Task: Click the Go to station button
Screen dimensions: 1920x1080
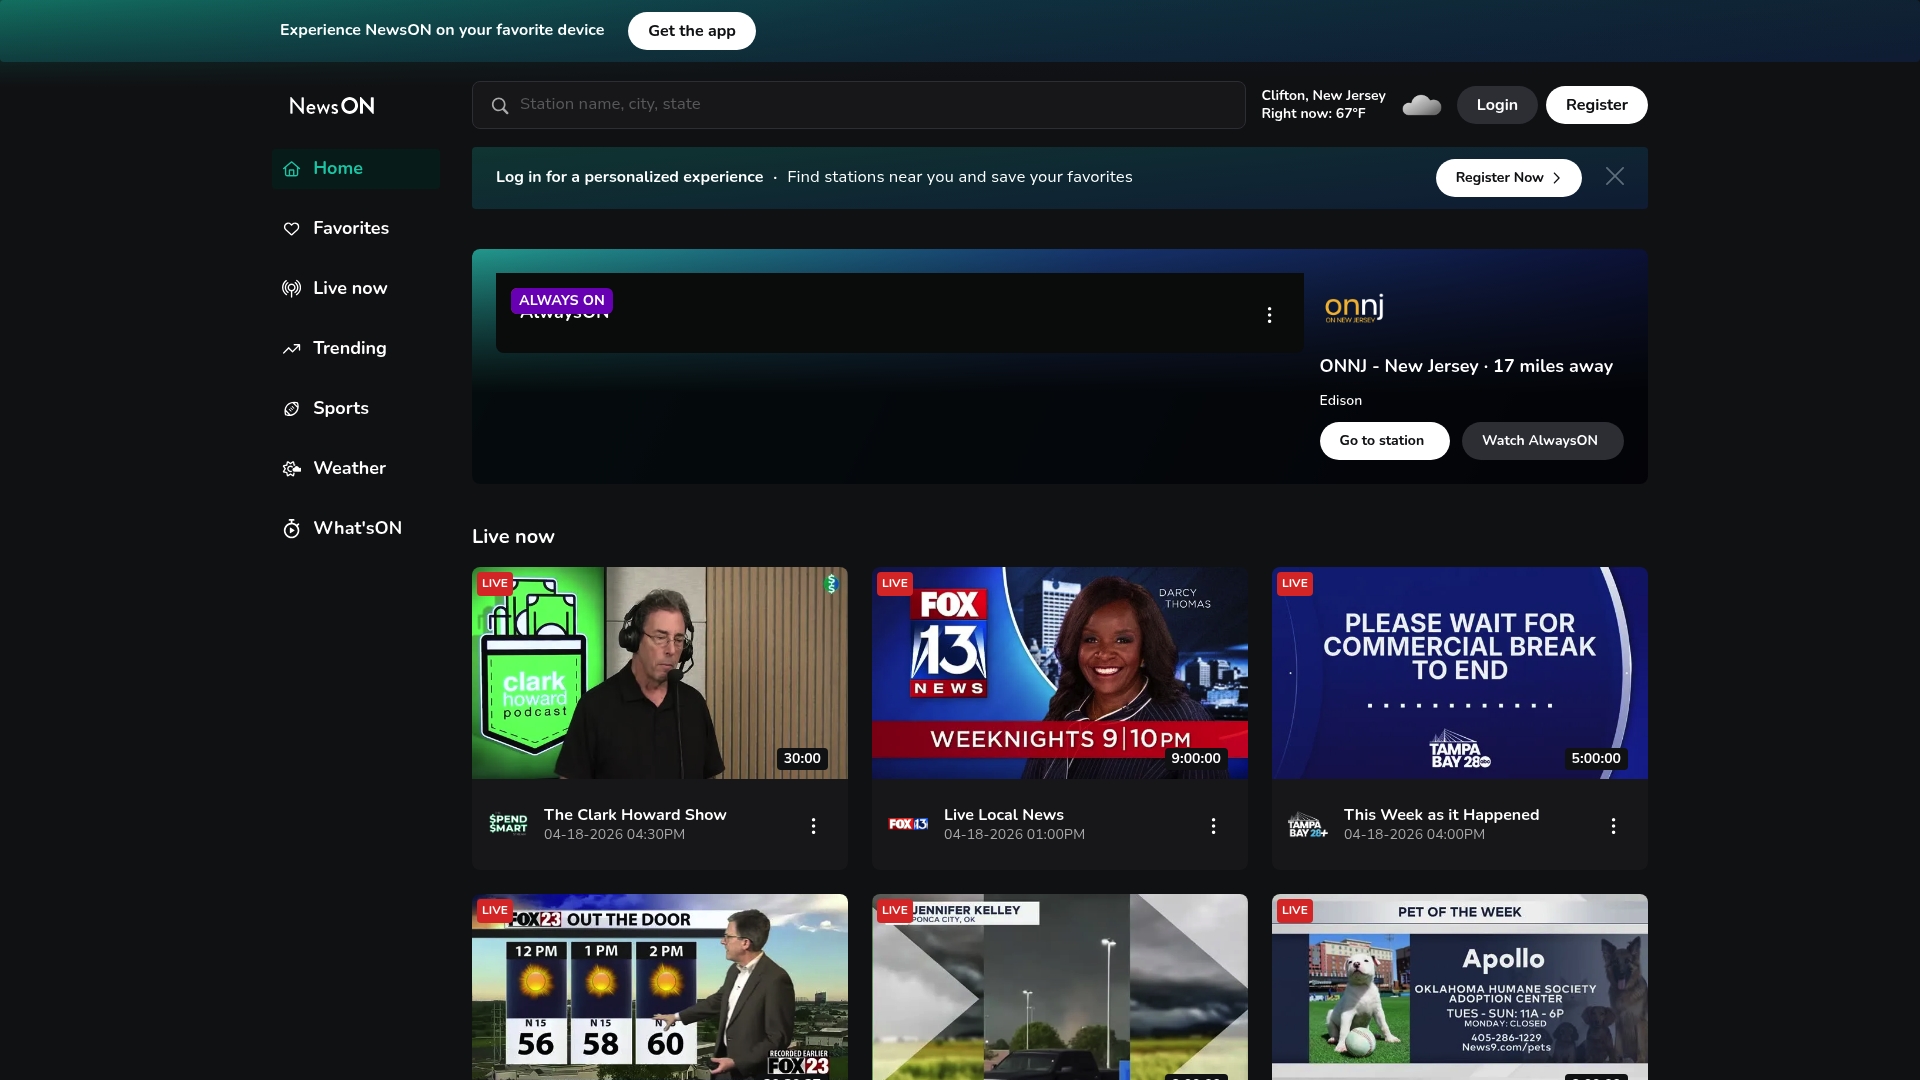Action: [1384, 441]
